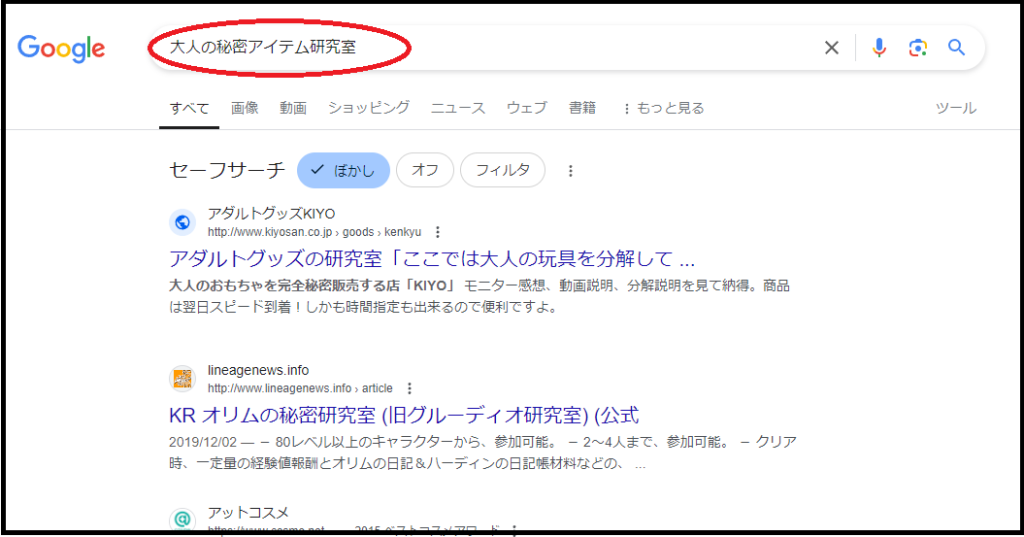Click the lineagenews.info site favicon
This screenshot has width=1024, height=537.
point(183,378)
